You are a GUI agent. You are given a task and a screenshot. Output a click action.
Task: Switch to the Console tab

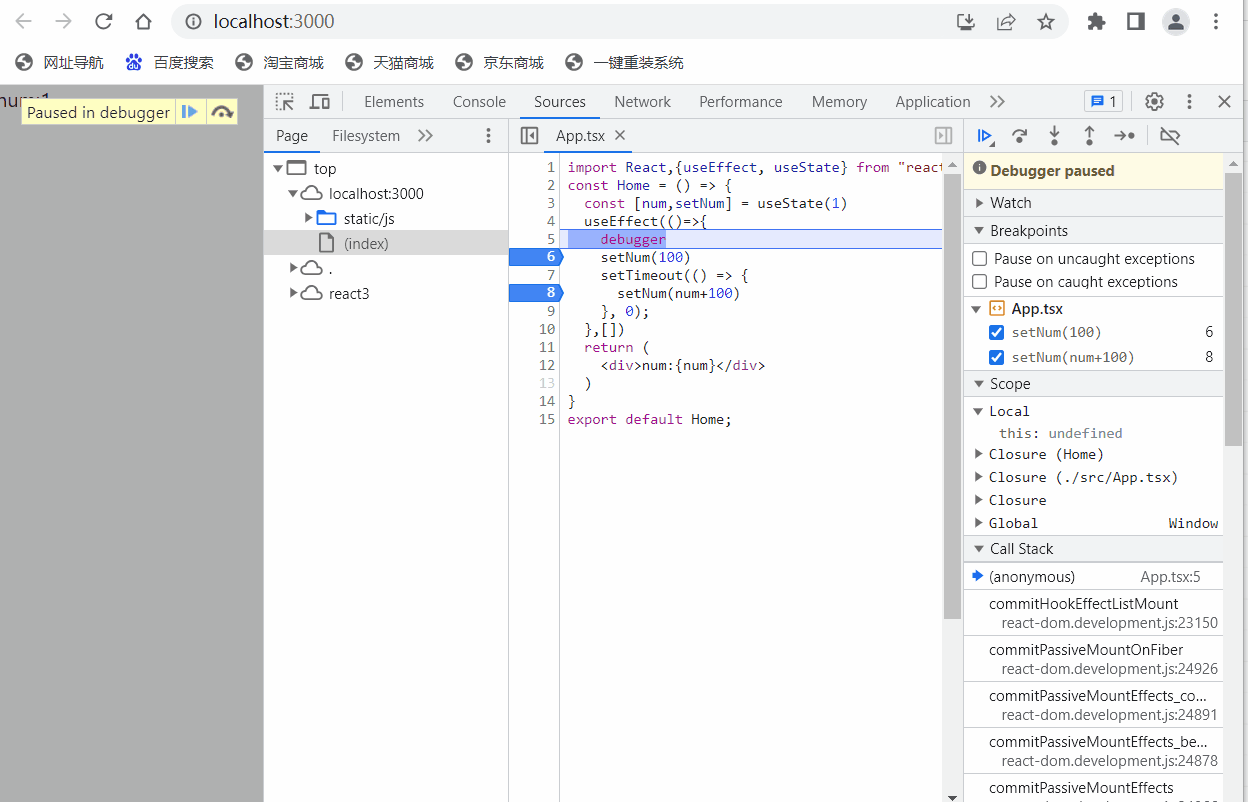tap(479, 101)
